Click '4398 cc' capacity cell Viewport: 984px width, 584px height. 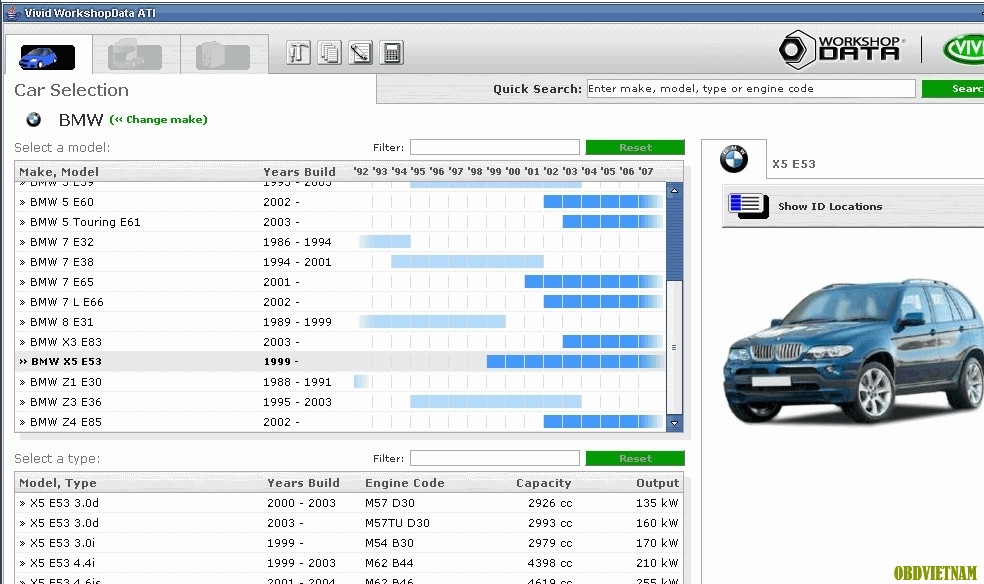click(550, 563)
